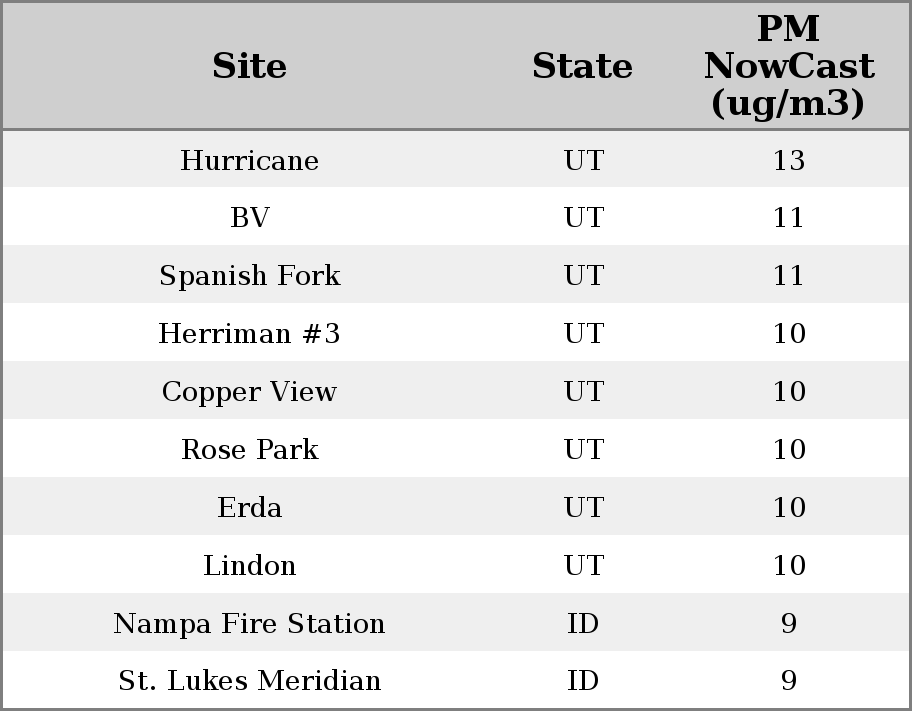Click the BV site cell
This screenshot has width=912, height=711.
pyautogui.click(x=249, y=218)
